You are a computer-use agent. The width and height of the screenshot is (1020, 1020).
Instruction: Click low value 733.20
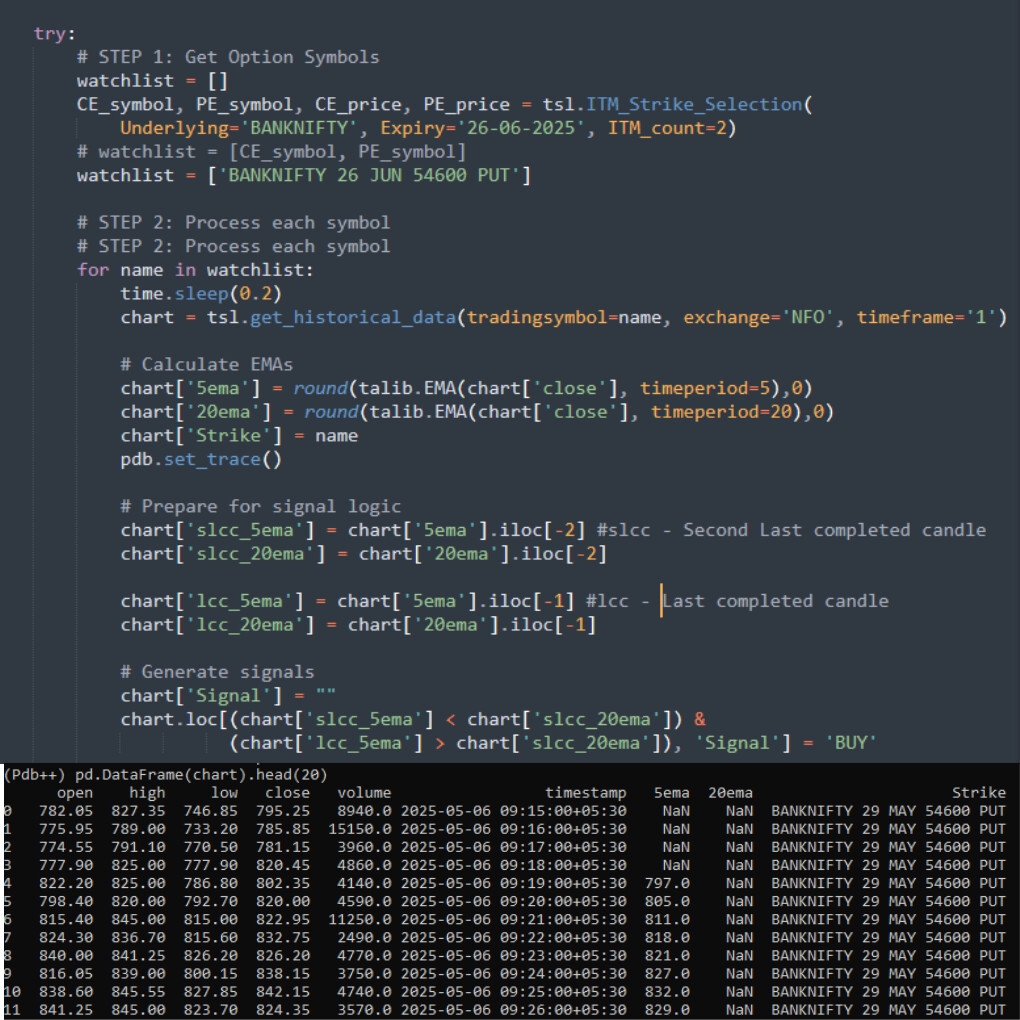(210, 829)
